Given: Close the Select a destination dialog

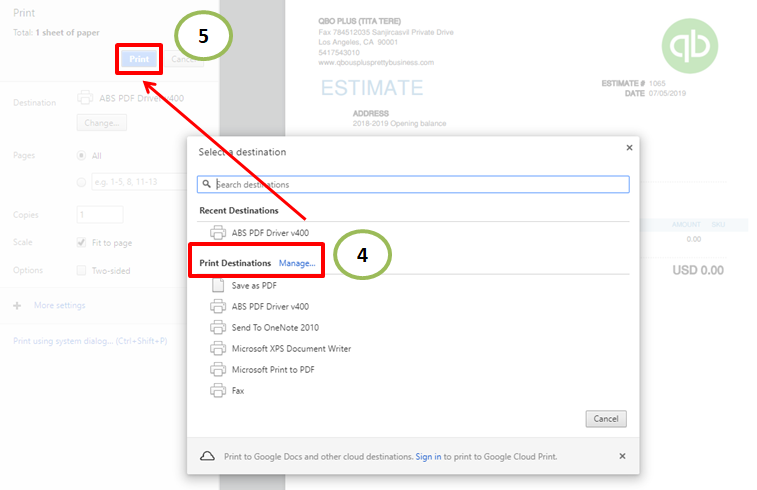Looking at the screenshot, I should (629, 148).
